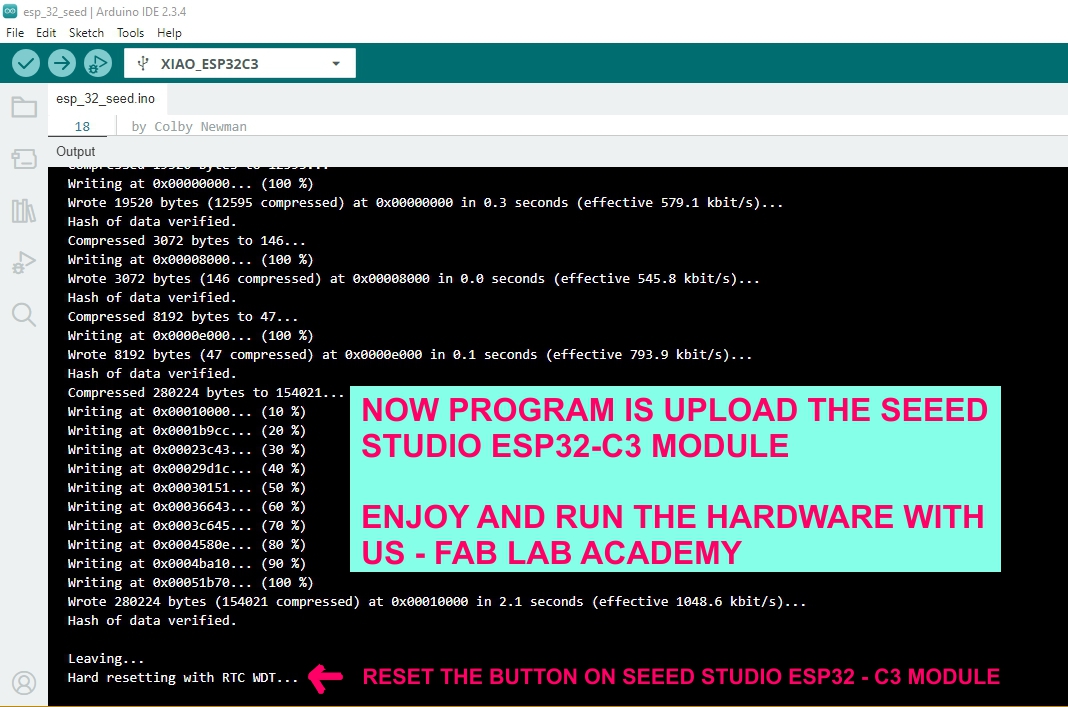Click 'Writing at 0x00036643... (60 %)' line
This screenshot has width=1068, height=707.
[x=187, y=507]
